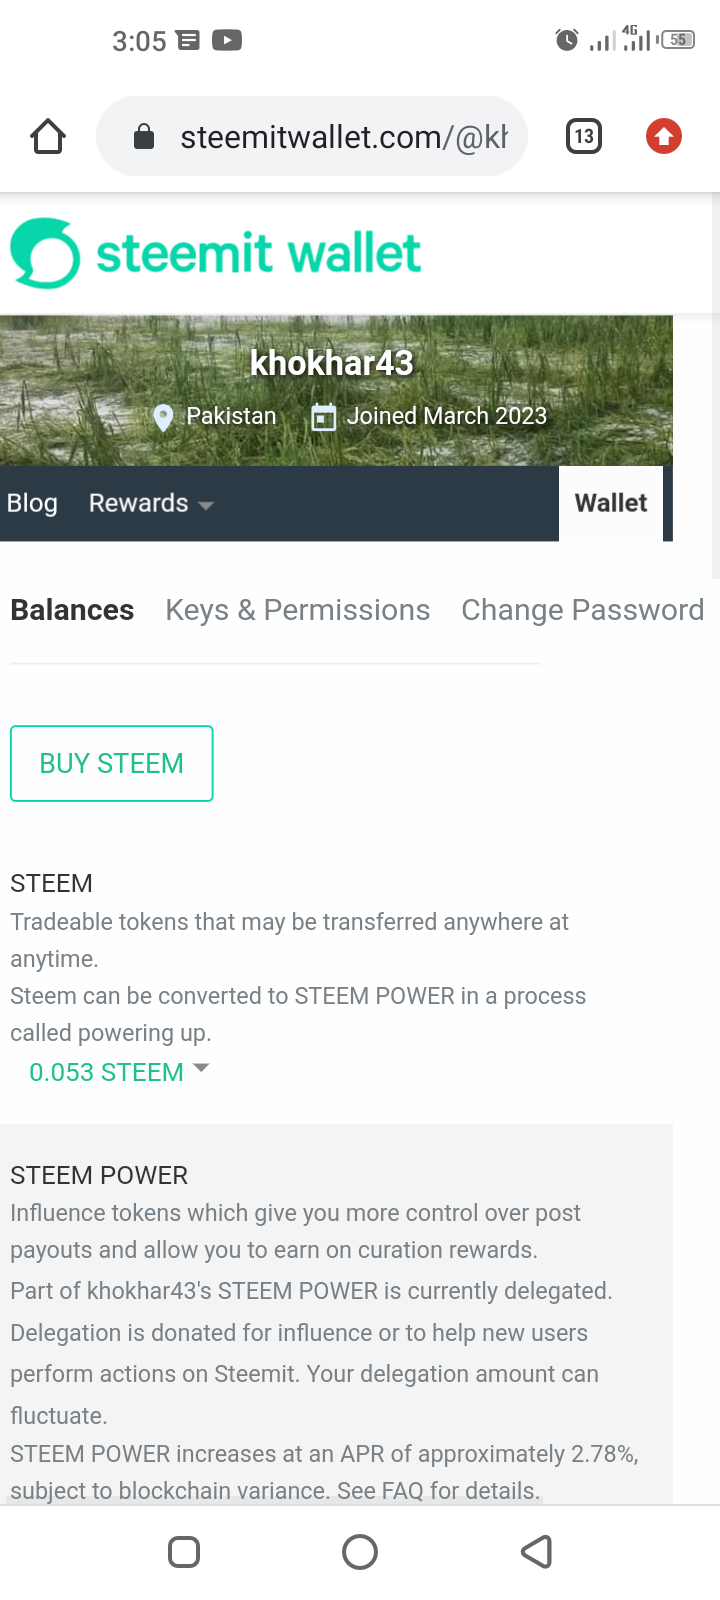Image resolution: width=720 pixels, height=1600 pixels.
Task: Open the Change Password tab
Action: [582, 610]
